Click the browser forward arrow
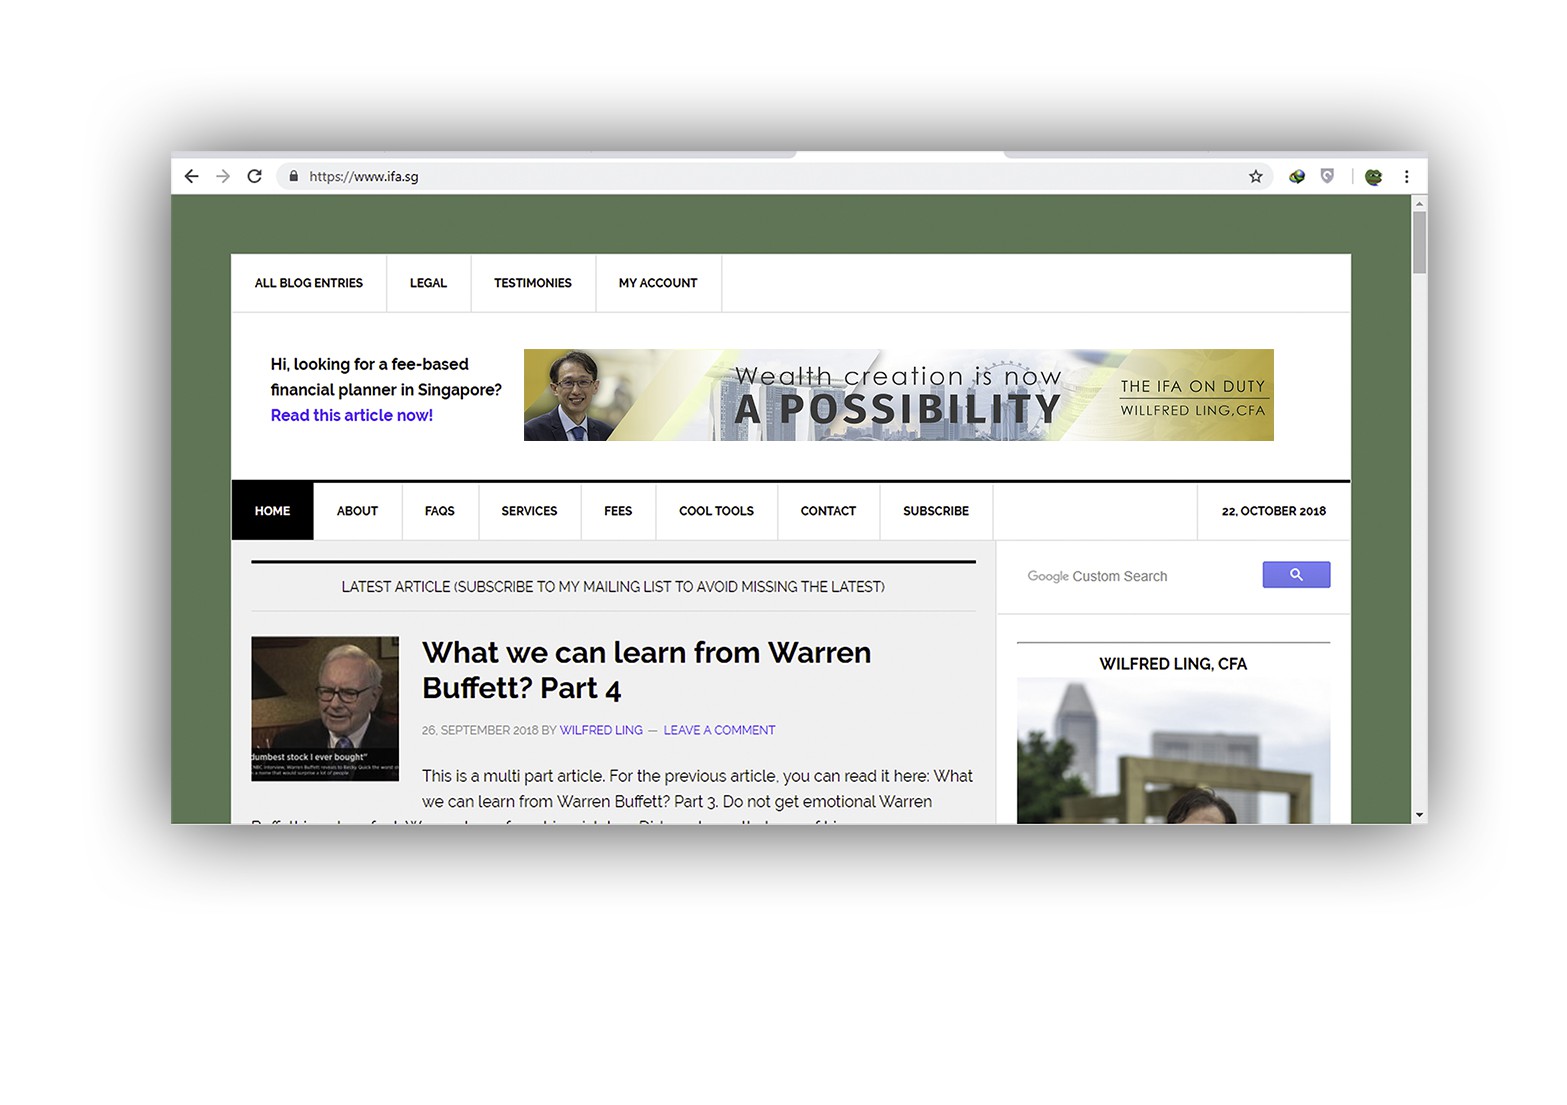 [223, 176]
